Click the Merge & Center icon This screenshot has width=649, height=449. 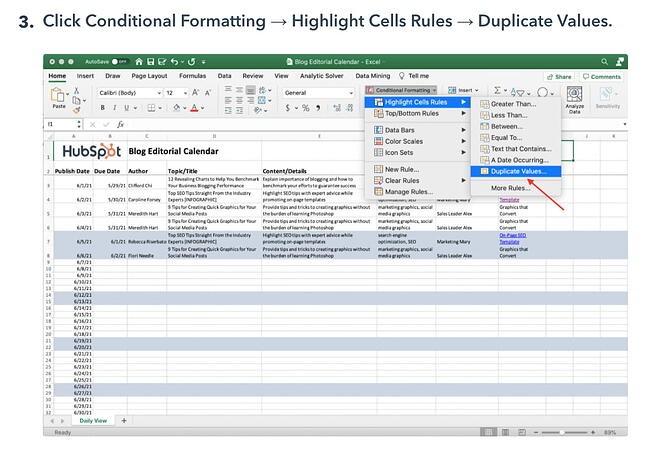(262, 100)
